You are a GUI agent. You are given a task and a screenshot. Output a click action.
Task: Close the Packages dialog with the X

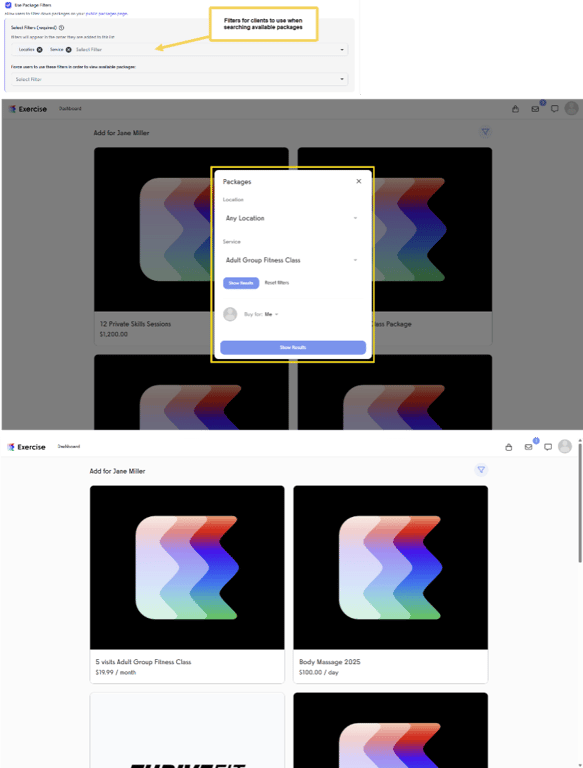pyautogui.click(x=359, y=181)
